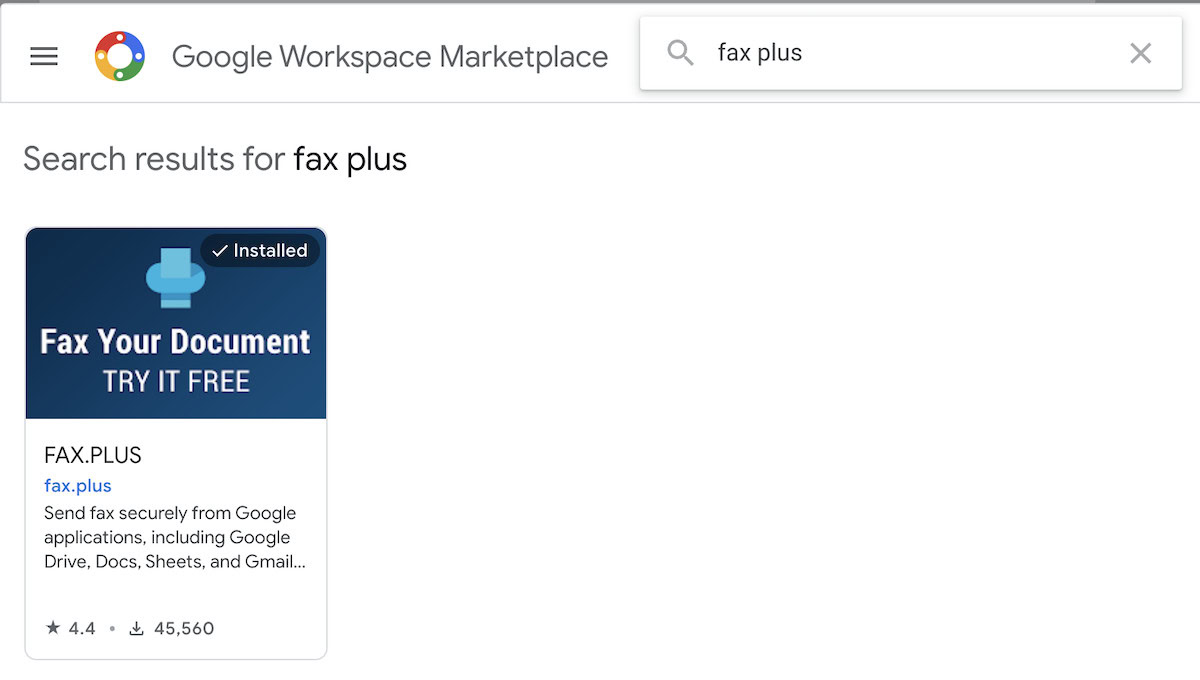Open the hamburger main menu
This screenshot has width=1200, height=680.
pos(44,57)
